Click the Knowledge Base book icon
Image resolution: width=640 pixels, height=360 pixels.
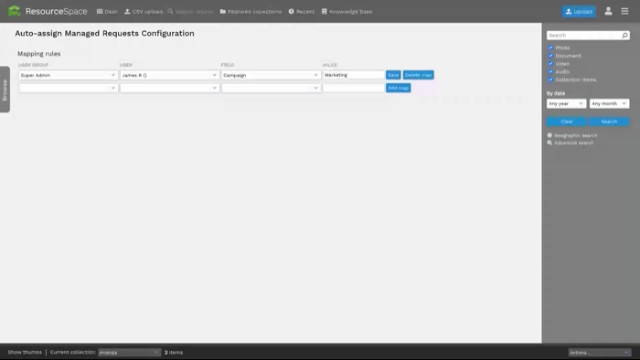[x=324, y=11]
